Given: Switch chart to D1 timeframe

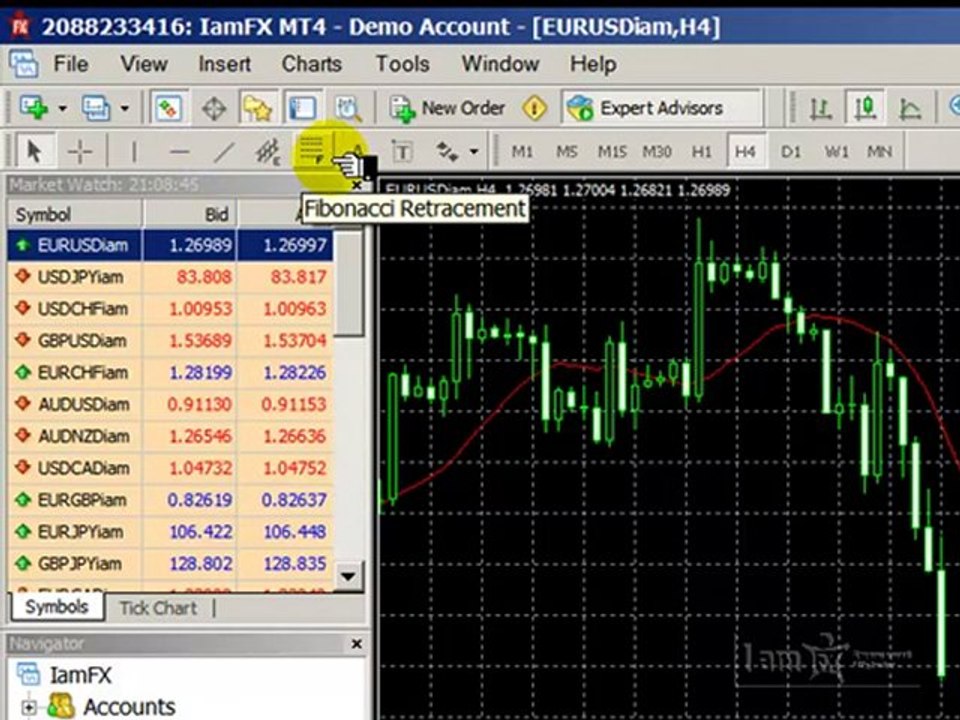Looking at the screenshot, I should 790,151.
